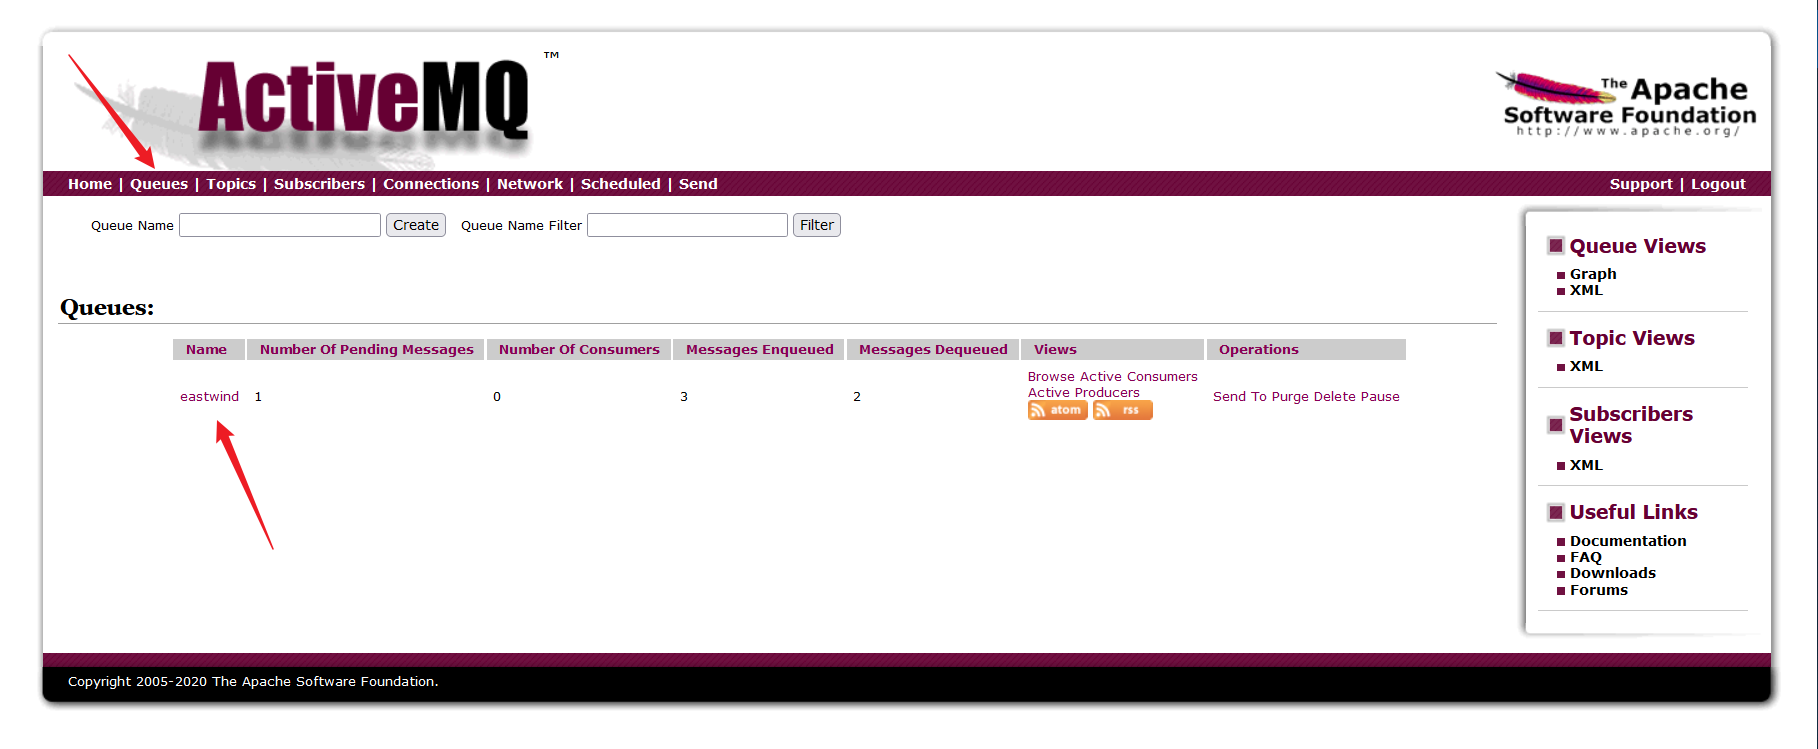Click the Queues: page heading
The height and width of the screenshot is (749, 1818).
(x=107, y=308)
